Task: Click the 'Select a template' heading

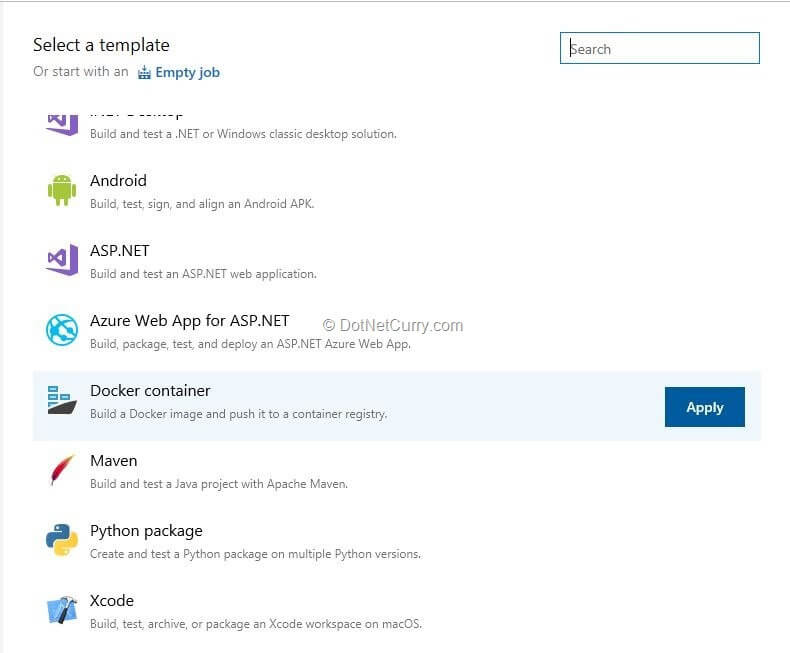Action: point(101,45)
